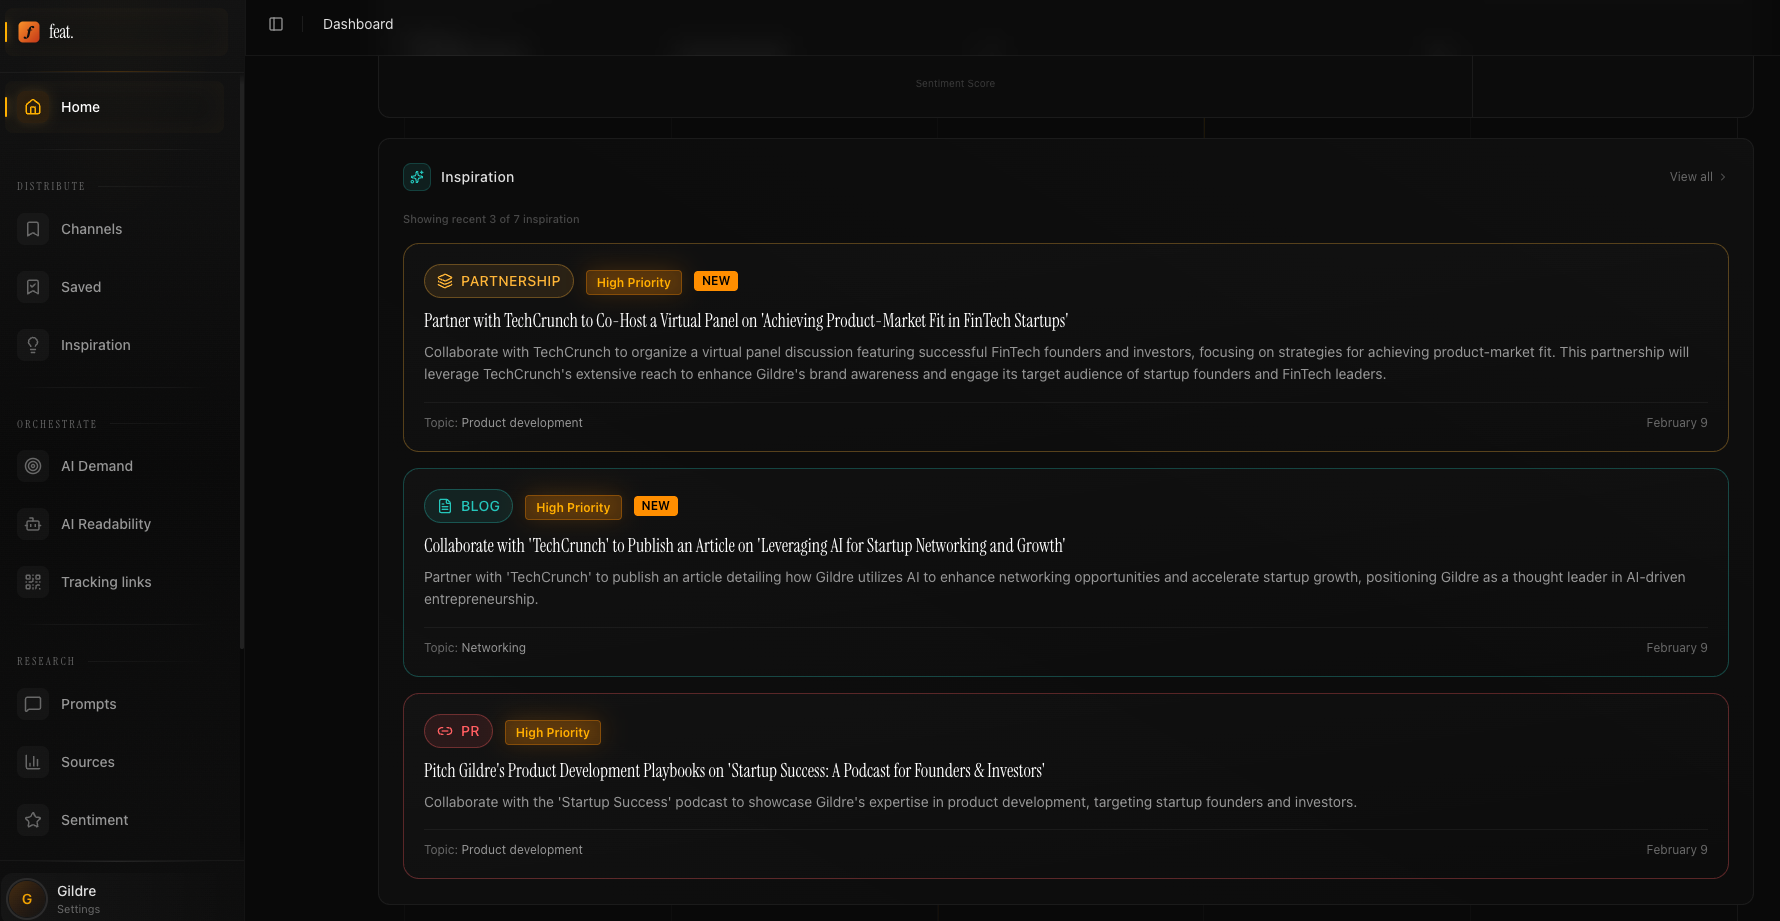
Task: Expand the View all chevron arrow
Action: click(x=1723, y=177)
